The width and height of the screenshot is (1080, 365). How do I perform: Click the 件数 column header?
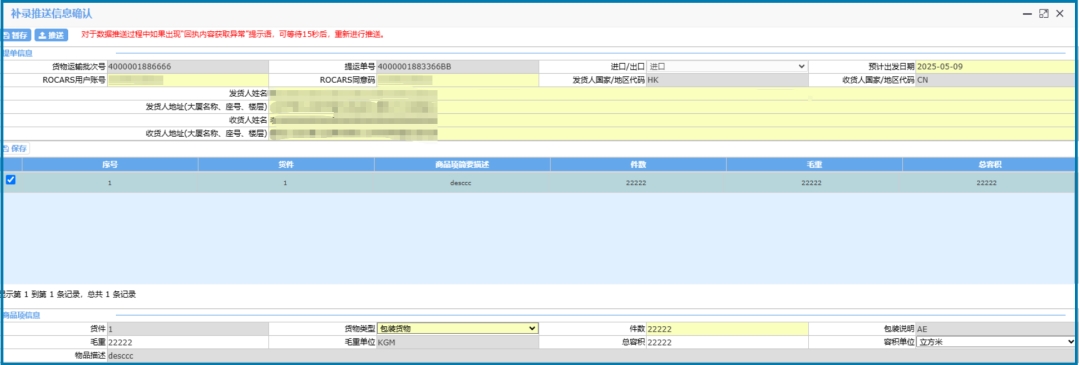pyautogui.click(x=638, y=165)
